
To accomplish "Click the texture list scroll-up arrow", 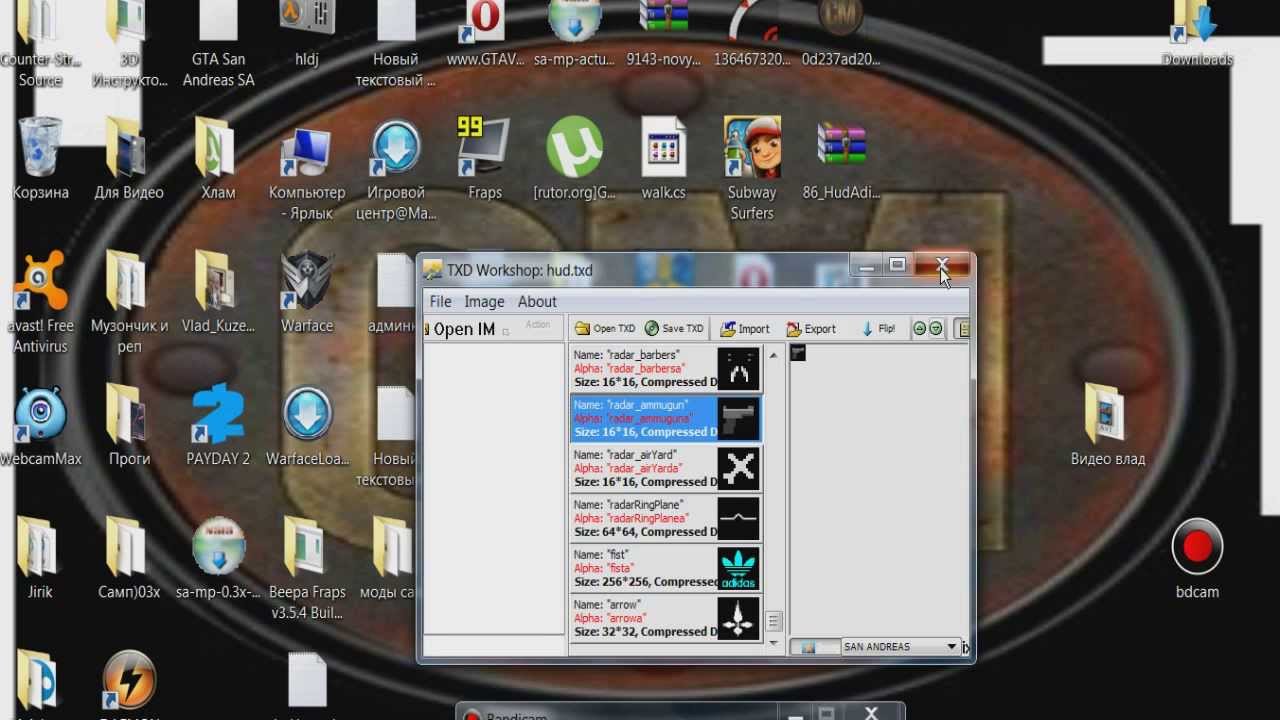I will click(773, 355).
